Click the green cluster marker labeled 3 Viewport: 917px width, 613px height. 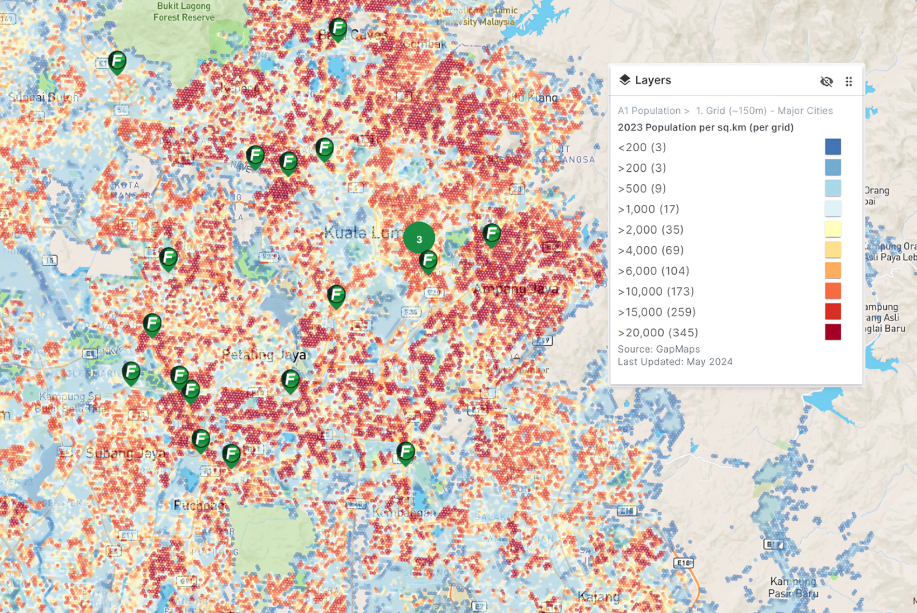[419, 238]
